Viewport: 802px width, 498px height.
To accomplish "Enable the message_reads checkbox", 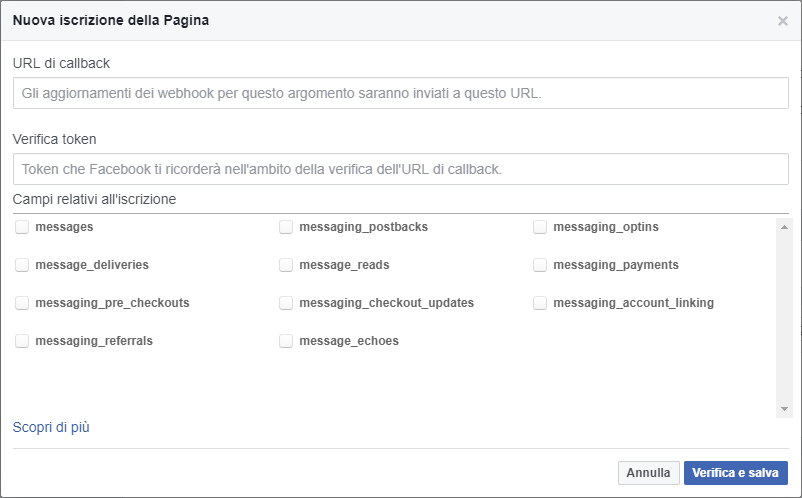I will 286,265.
